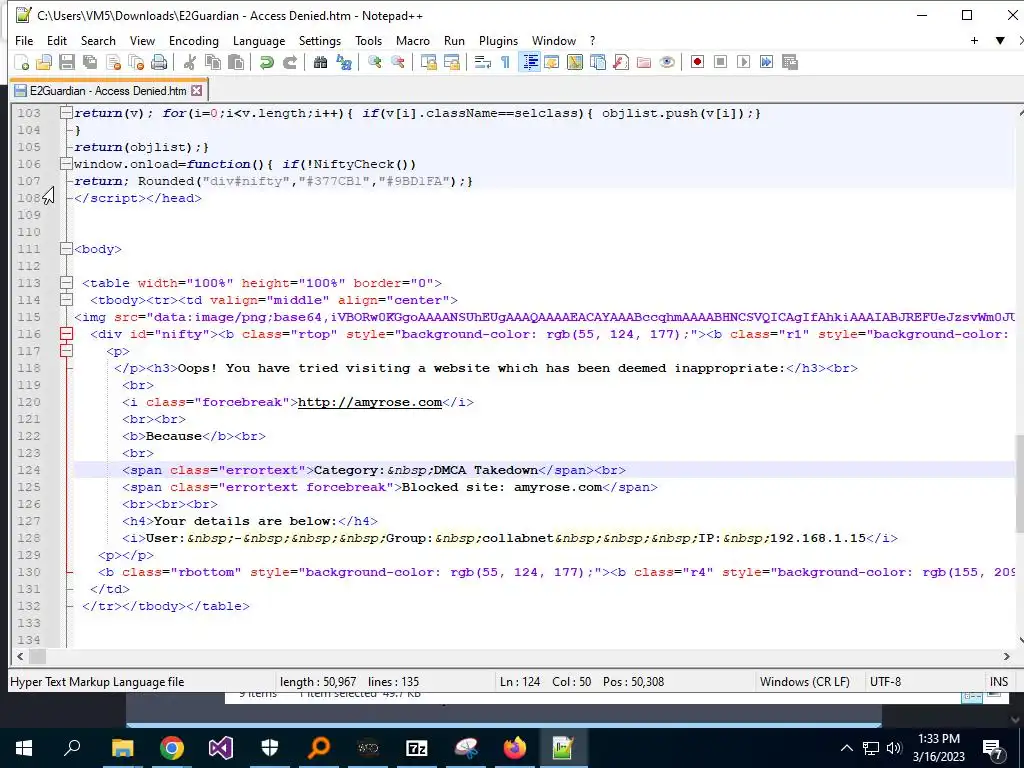Click the Copy toolbar icon
The width and height of the screenshot is (1024, 768).
point(213,62)
